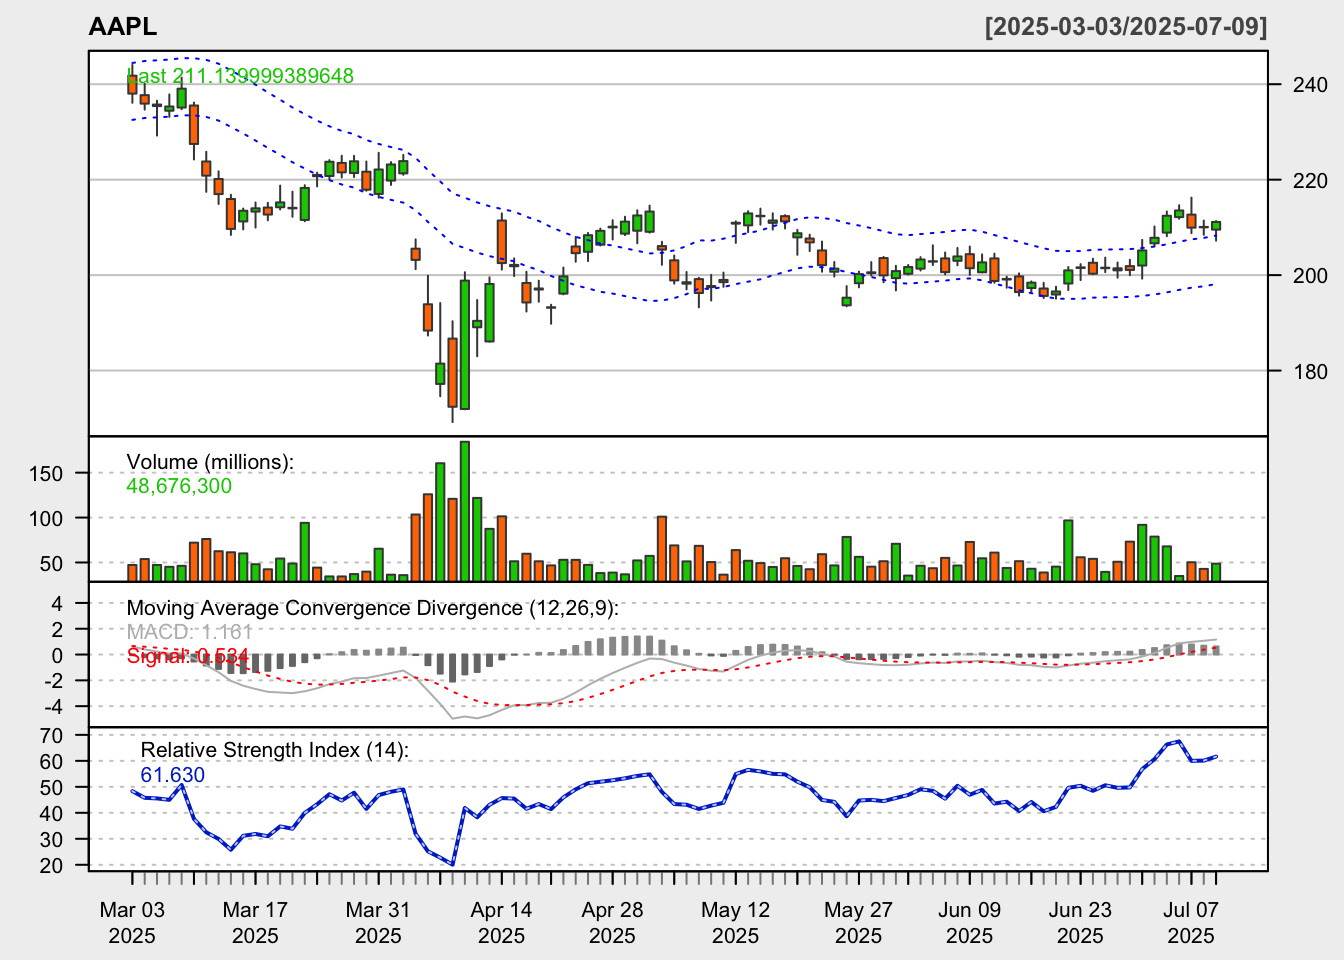The height and width of the screenshot is (960, 1344).
Task: Click the 0 tick on the MACD axis
Action: (57, 656)
